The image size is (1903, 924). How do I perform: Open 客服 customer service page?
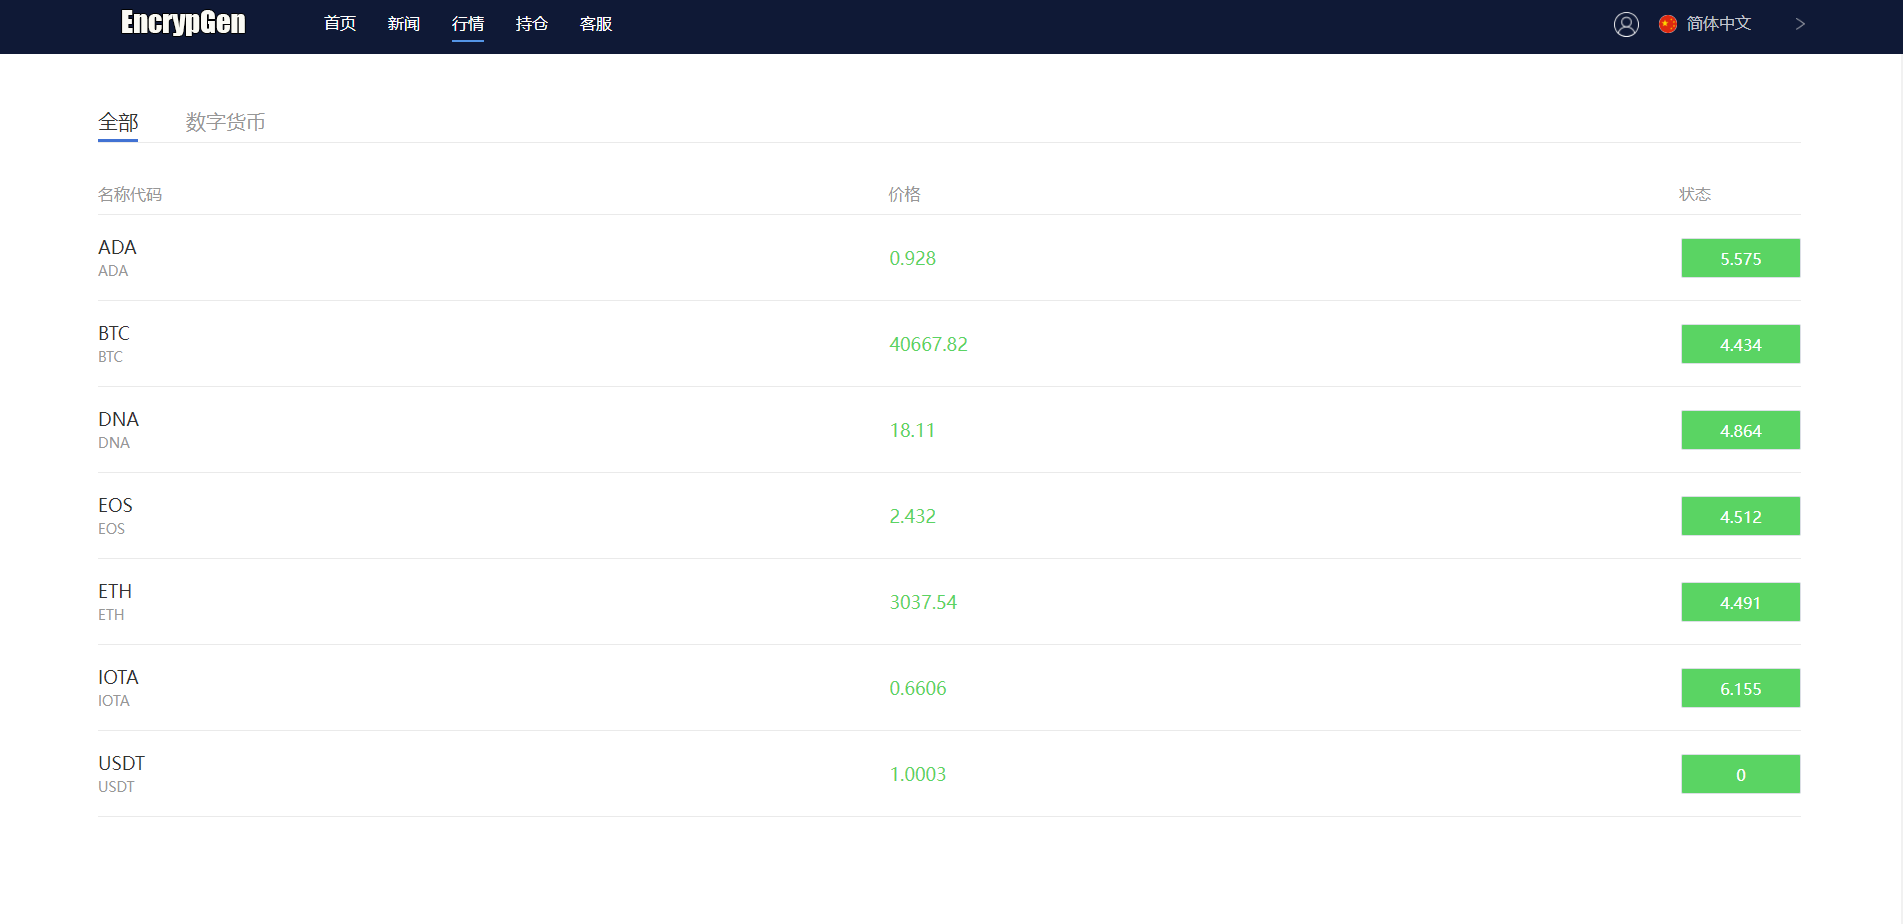pos(596,24)
